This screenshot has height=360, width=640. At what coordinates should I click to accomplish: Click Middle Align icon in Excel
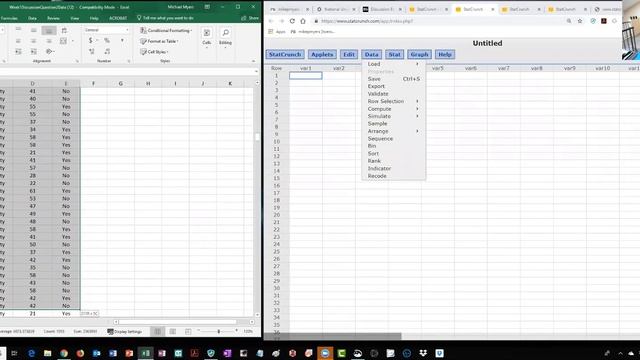[33, 30]
